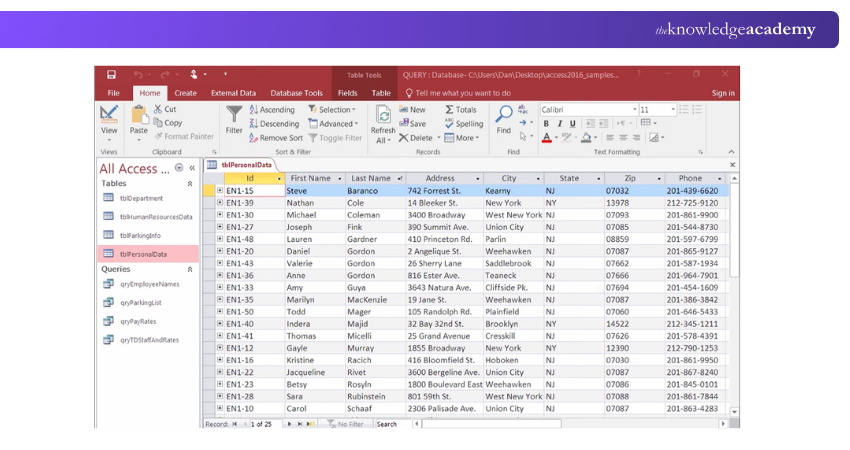This screenshot has width=850, height=450.
Task: Close the tblPersonalData document tab
Action: (x=732, y=164)
